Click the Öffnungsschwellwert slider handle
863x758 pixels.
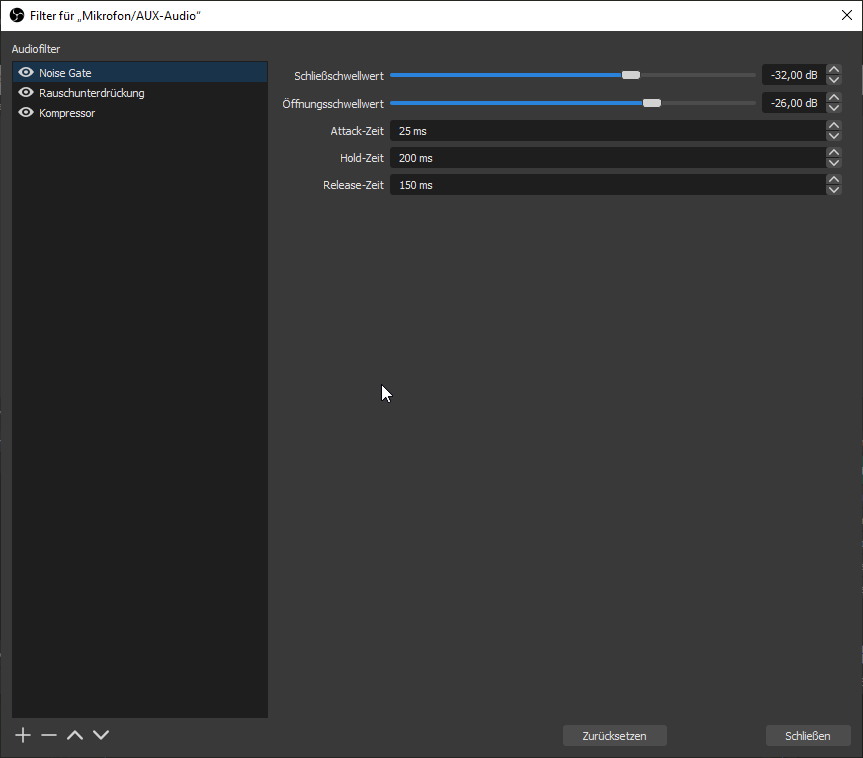click(x=652, y=103)
